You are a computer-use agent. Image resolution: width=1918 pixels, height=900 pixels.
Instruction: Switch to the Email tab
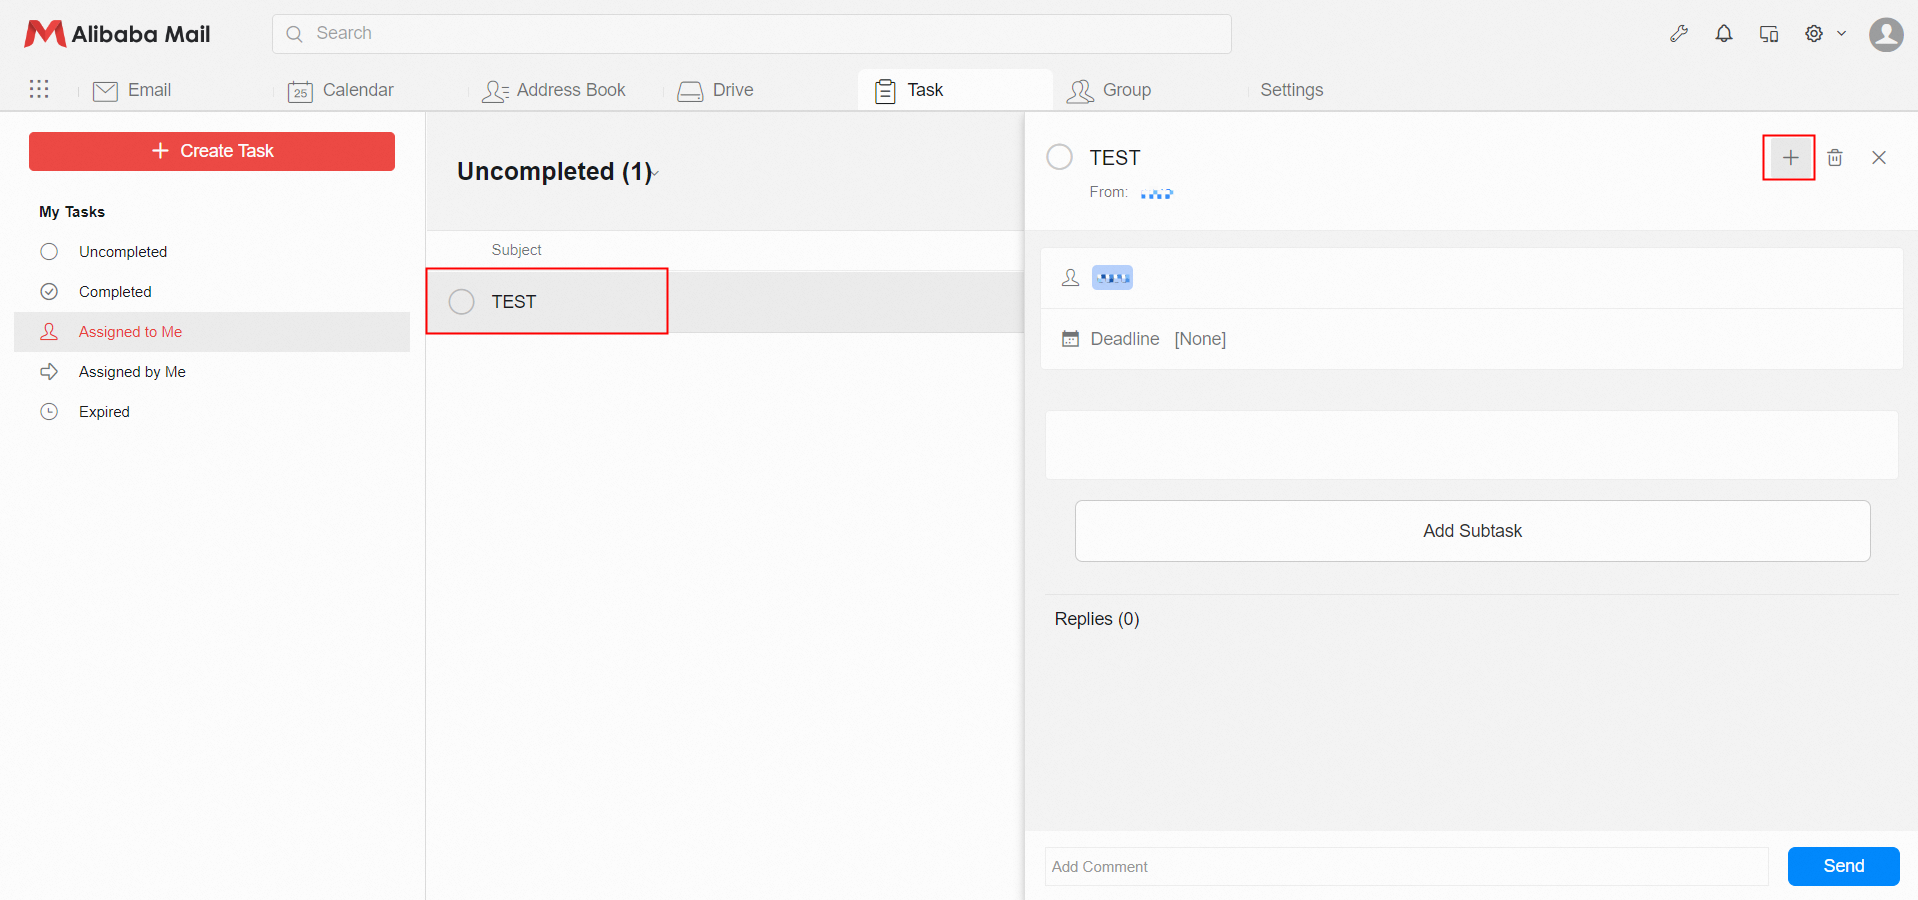pyautogui.click(x=132, y=90)
